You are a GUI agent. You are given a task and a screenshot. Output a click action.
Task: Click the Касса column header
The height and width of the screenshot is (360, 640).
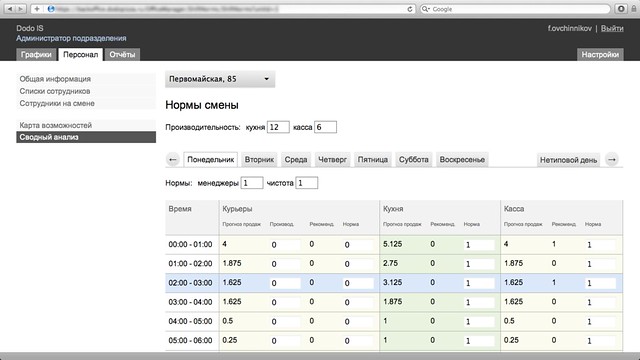pyautogui.click(x=514, y=209)
